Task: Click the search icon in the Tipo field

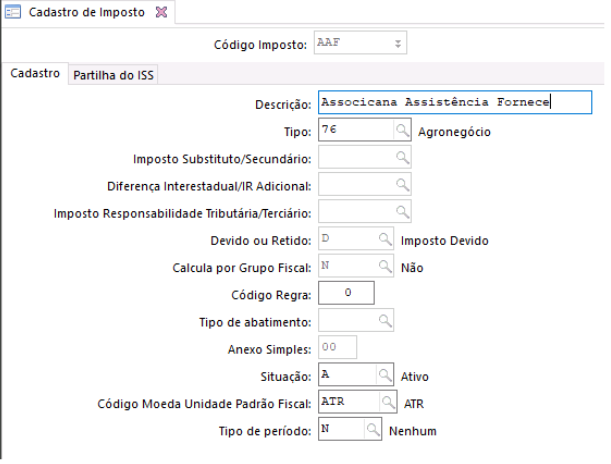Action: pos(402,130)
